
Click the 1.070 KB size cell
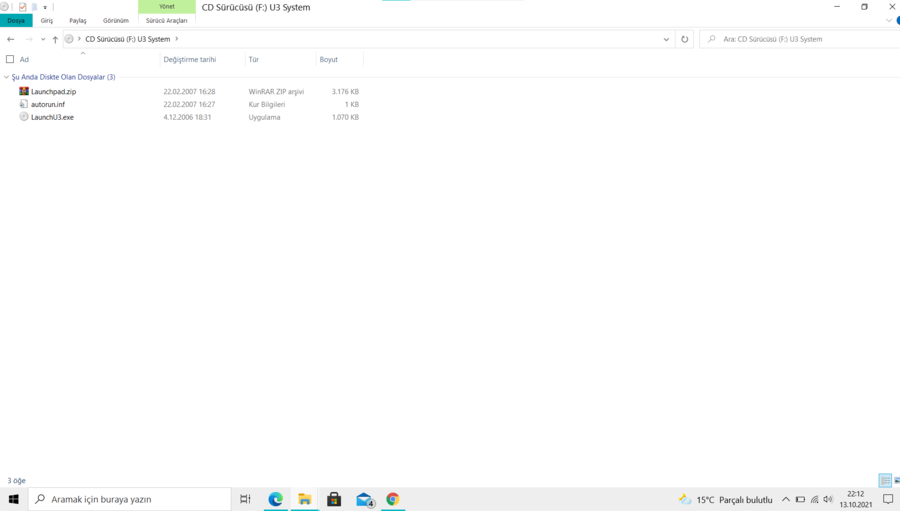[345, 117]
